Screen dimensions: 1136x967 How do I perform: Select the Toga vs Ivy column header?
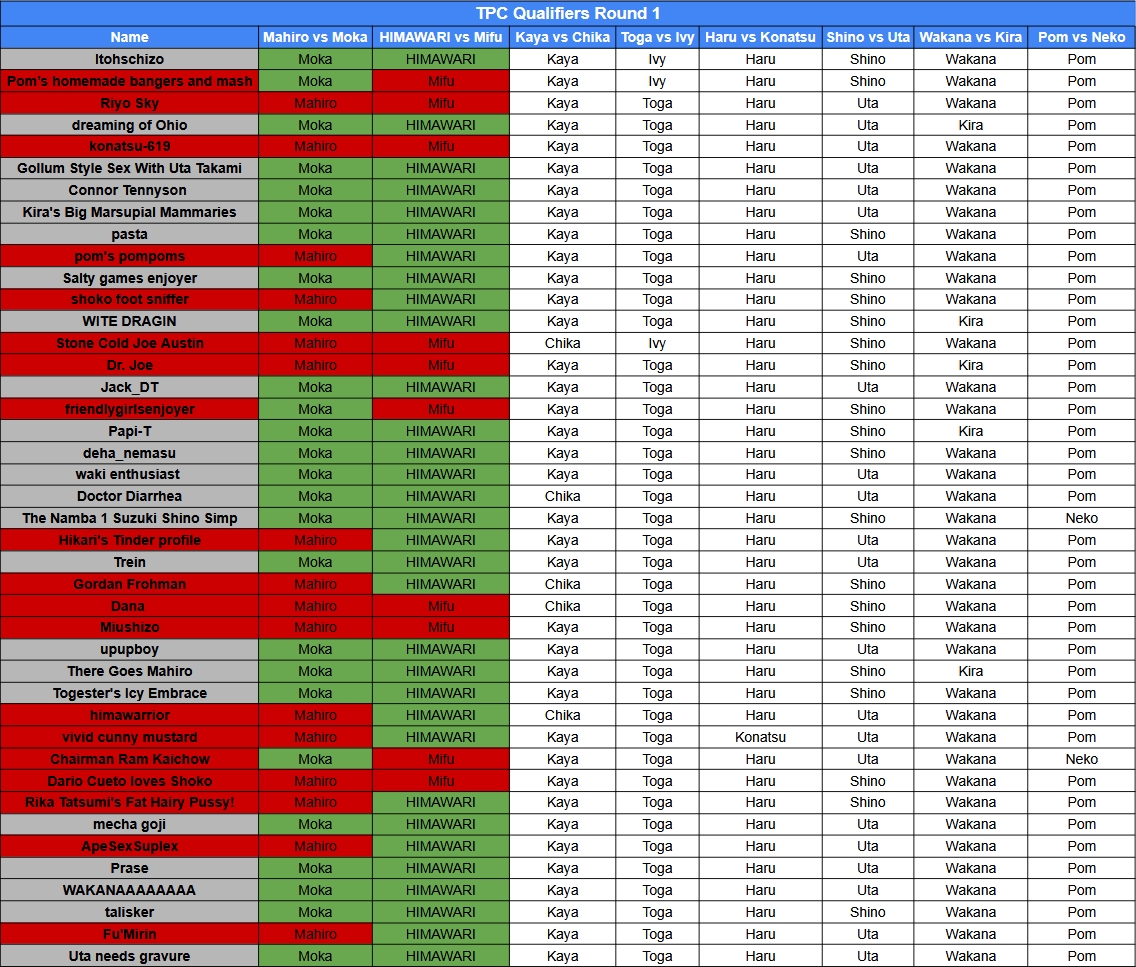pos(657,37)
